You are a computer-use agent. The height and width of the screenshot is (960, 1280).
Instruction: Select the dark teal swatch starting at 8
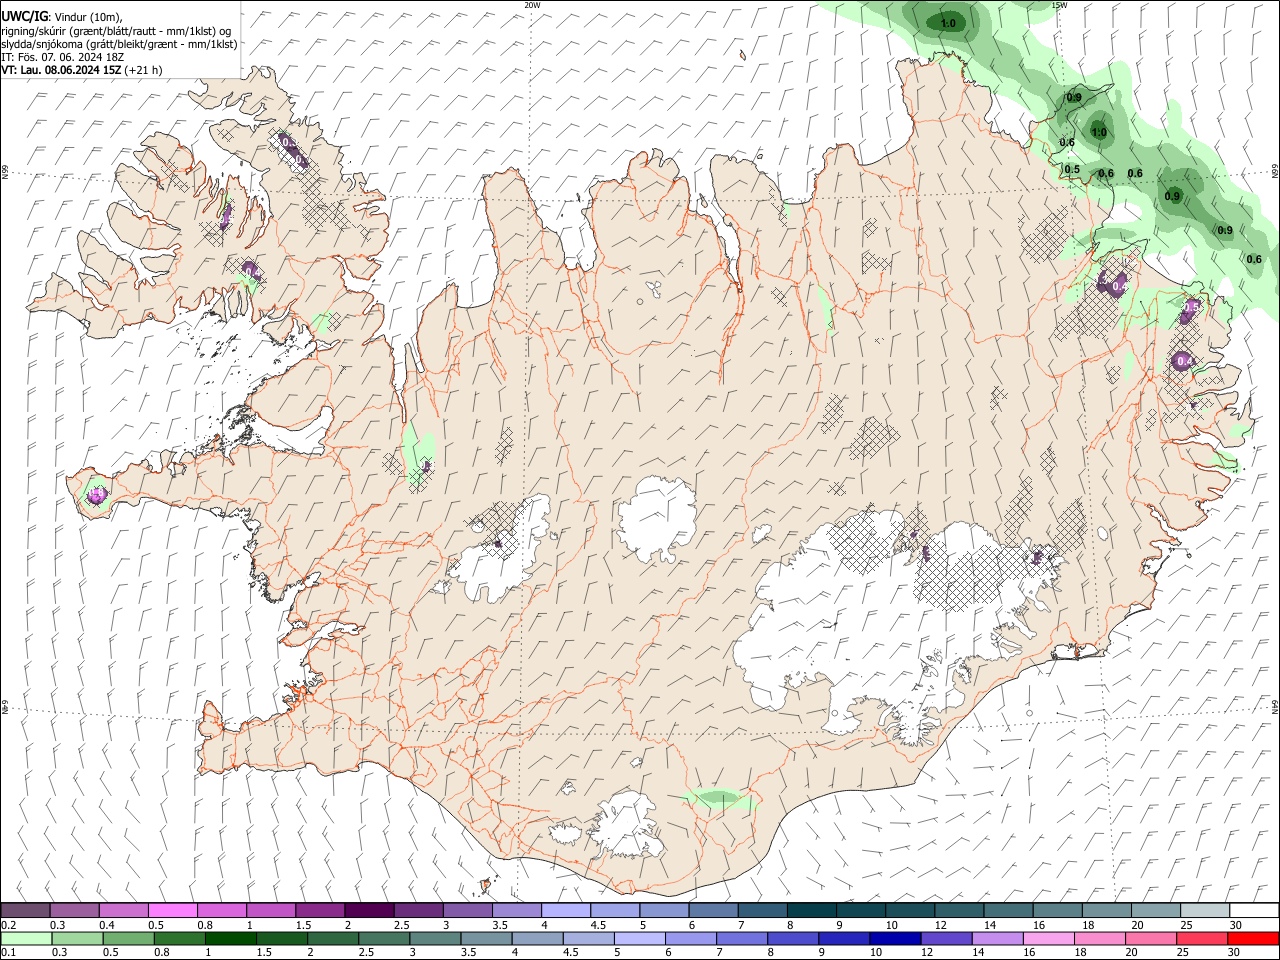click(x=814, y=911)
